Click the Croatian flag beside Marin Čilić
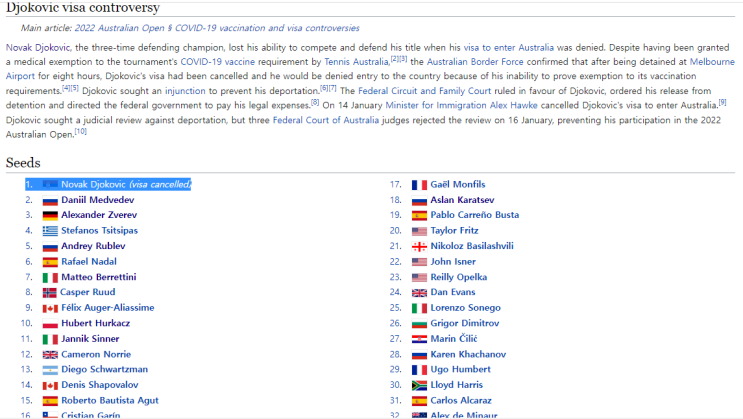Image resolution: width=743 pixels, height=419 pixels. point(419,339)
